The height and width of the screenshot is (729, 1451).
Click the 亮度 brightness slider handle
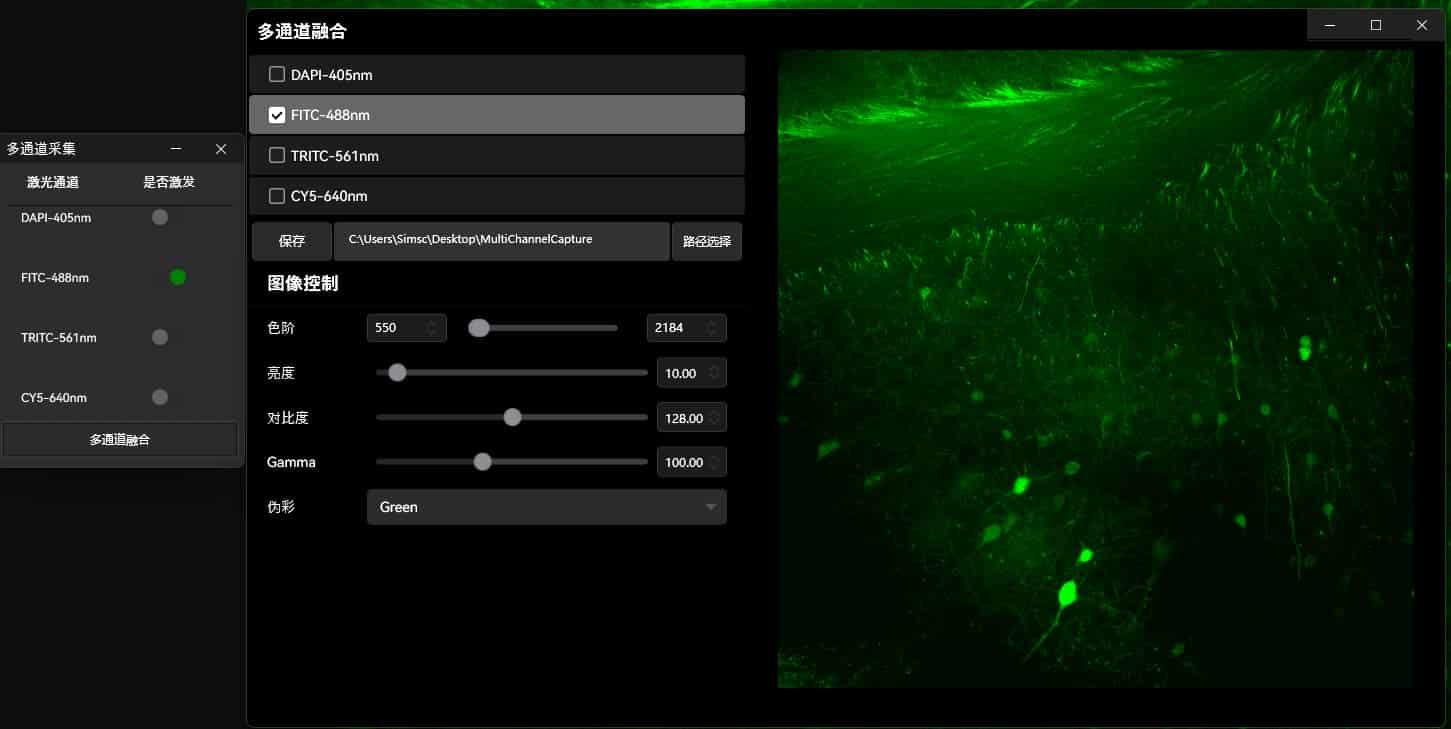[397, 373]
